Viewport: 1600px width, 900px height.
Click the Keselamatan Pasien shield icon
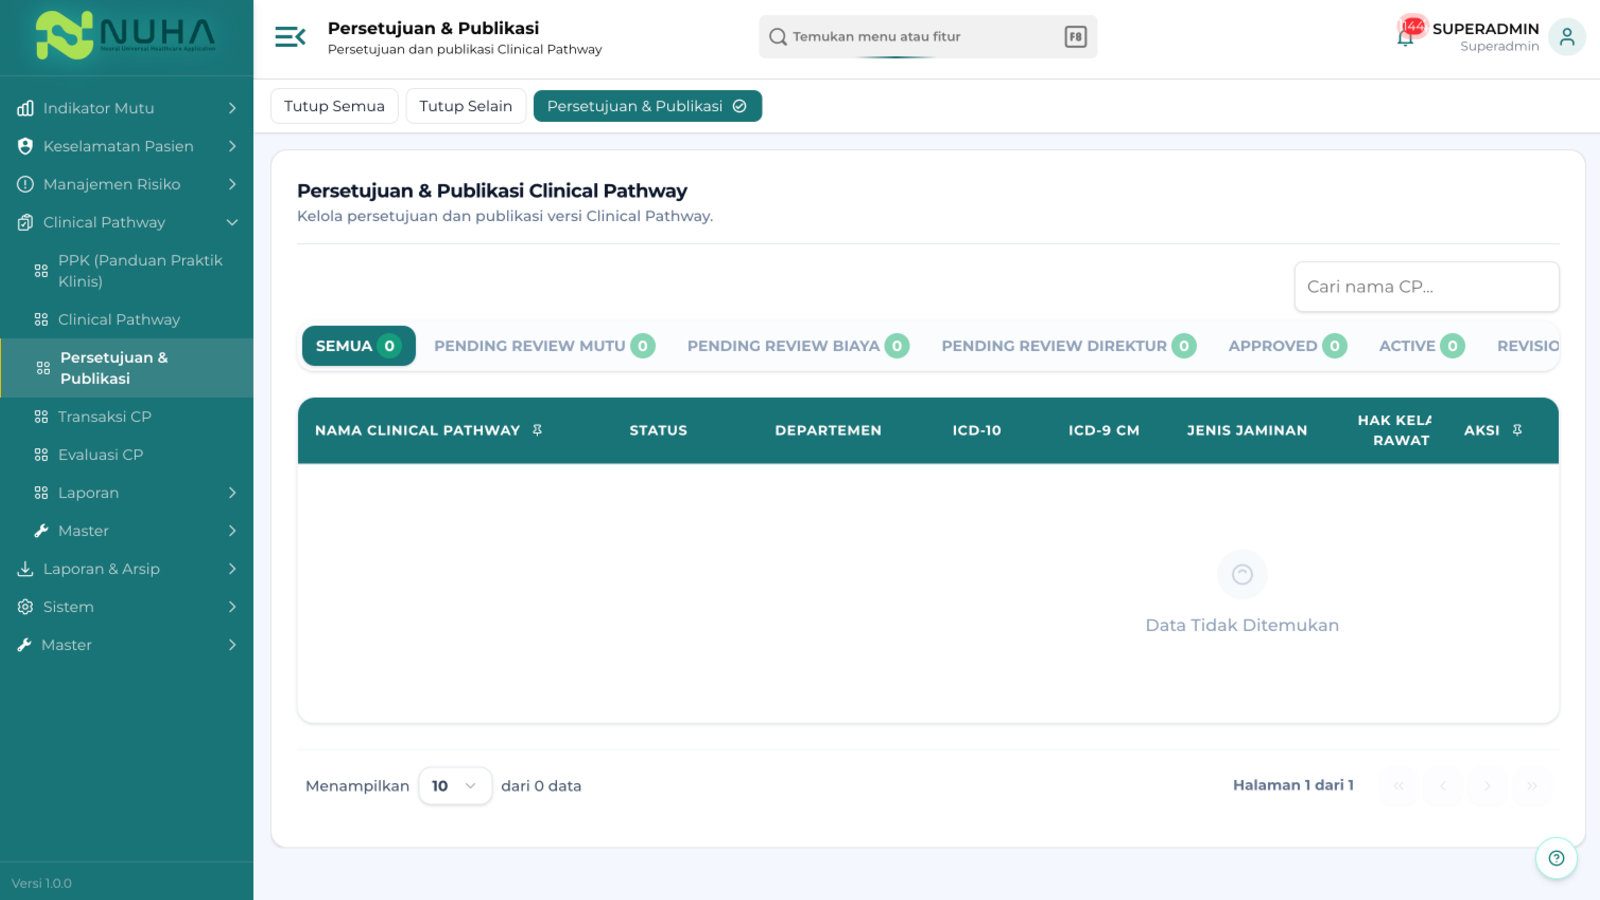[x=25, y=146]
